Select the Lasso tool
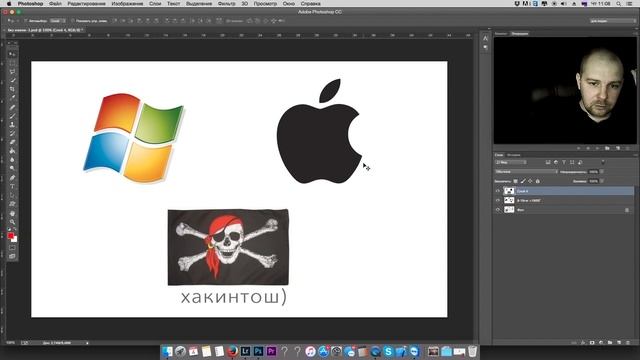This screenshot has height=360, width=640. [x=12, y=71]
